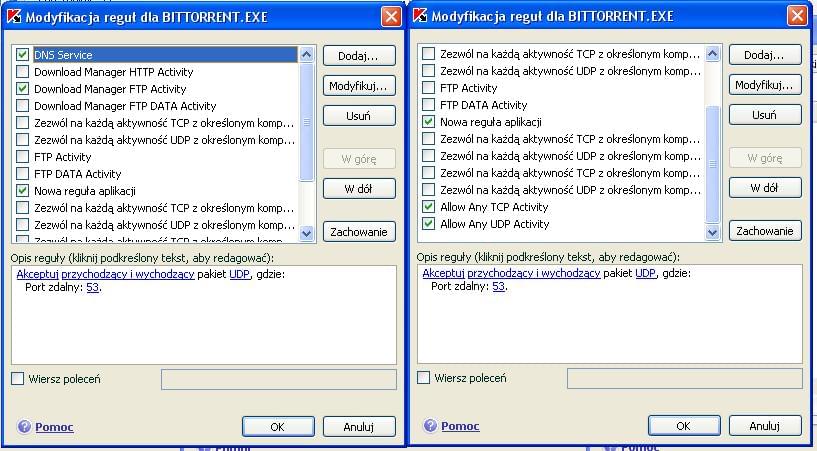The image size is (817, 451).
Task: Click the port 53 link in left dialog
Action: coord(93,287)
